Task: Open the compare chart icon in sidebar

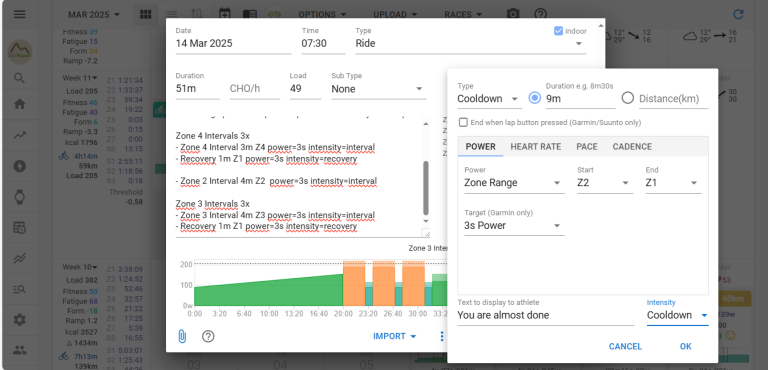Action: click(20, 258)
